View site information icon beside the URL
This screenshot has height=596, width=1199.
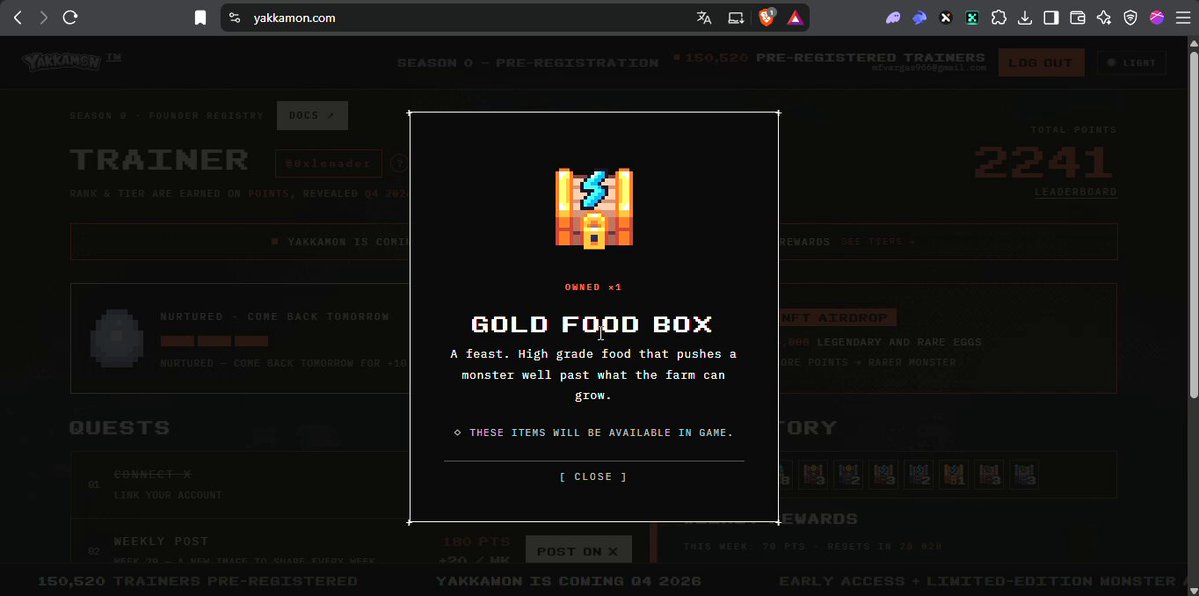click(235, 18)
